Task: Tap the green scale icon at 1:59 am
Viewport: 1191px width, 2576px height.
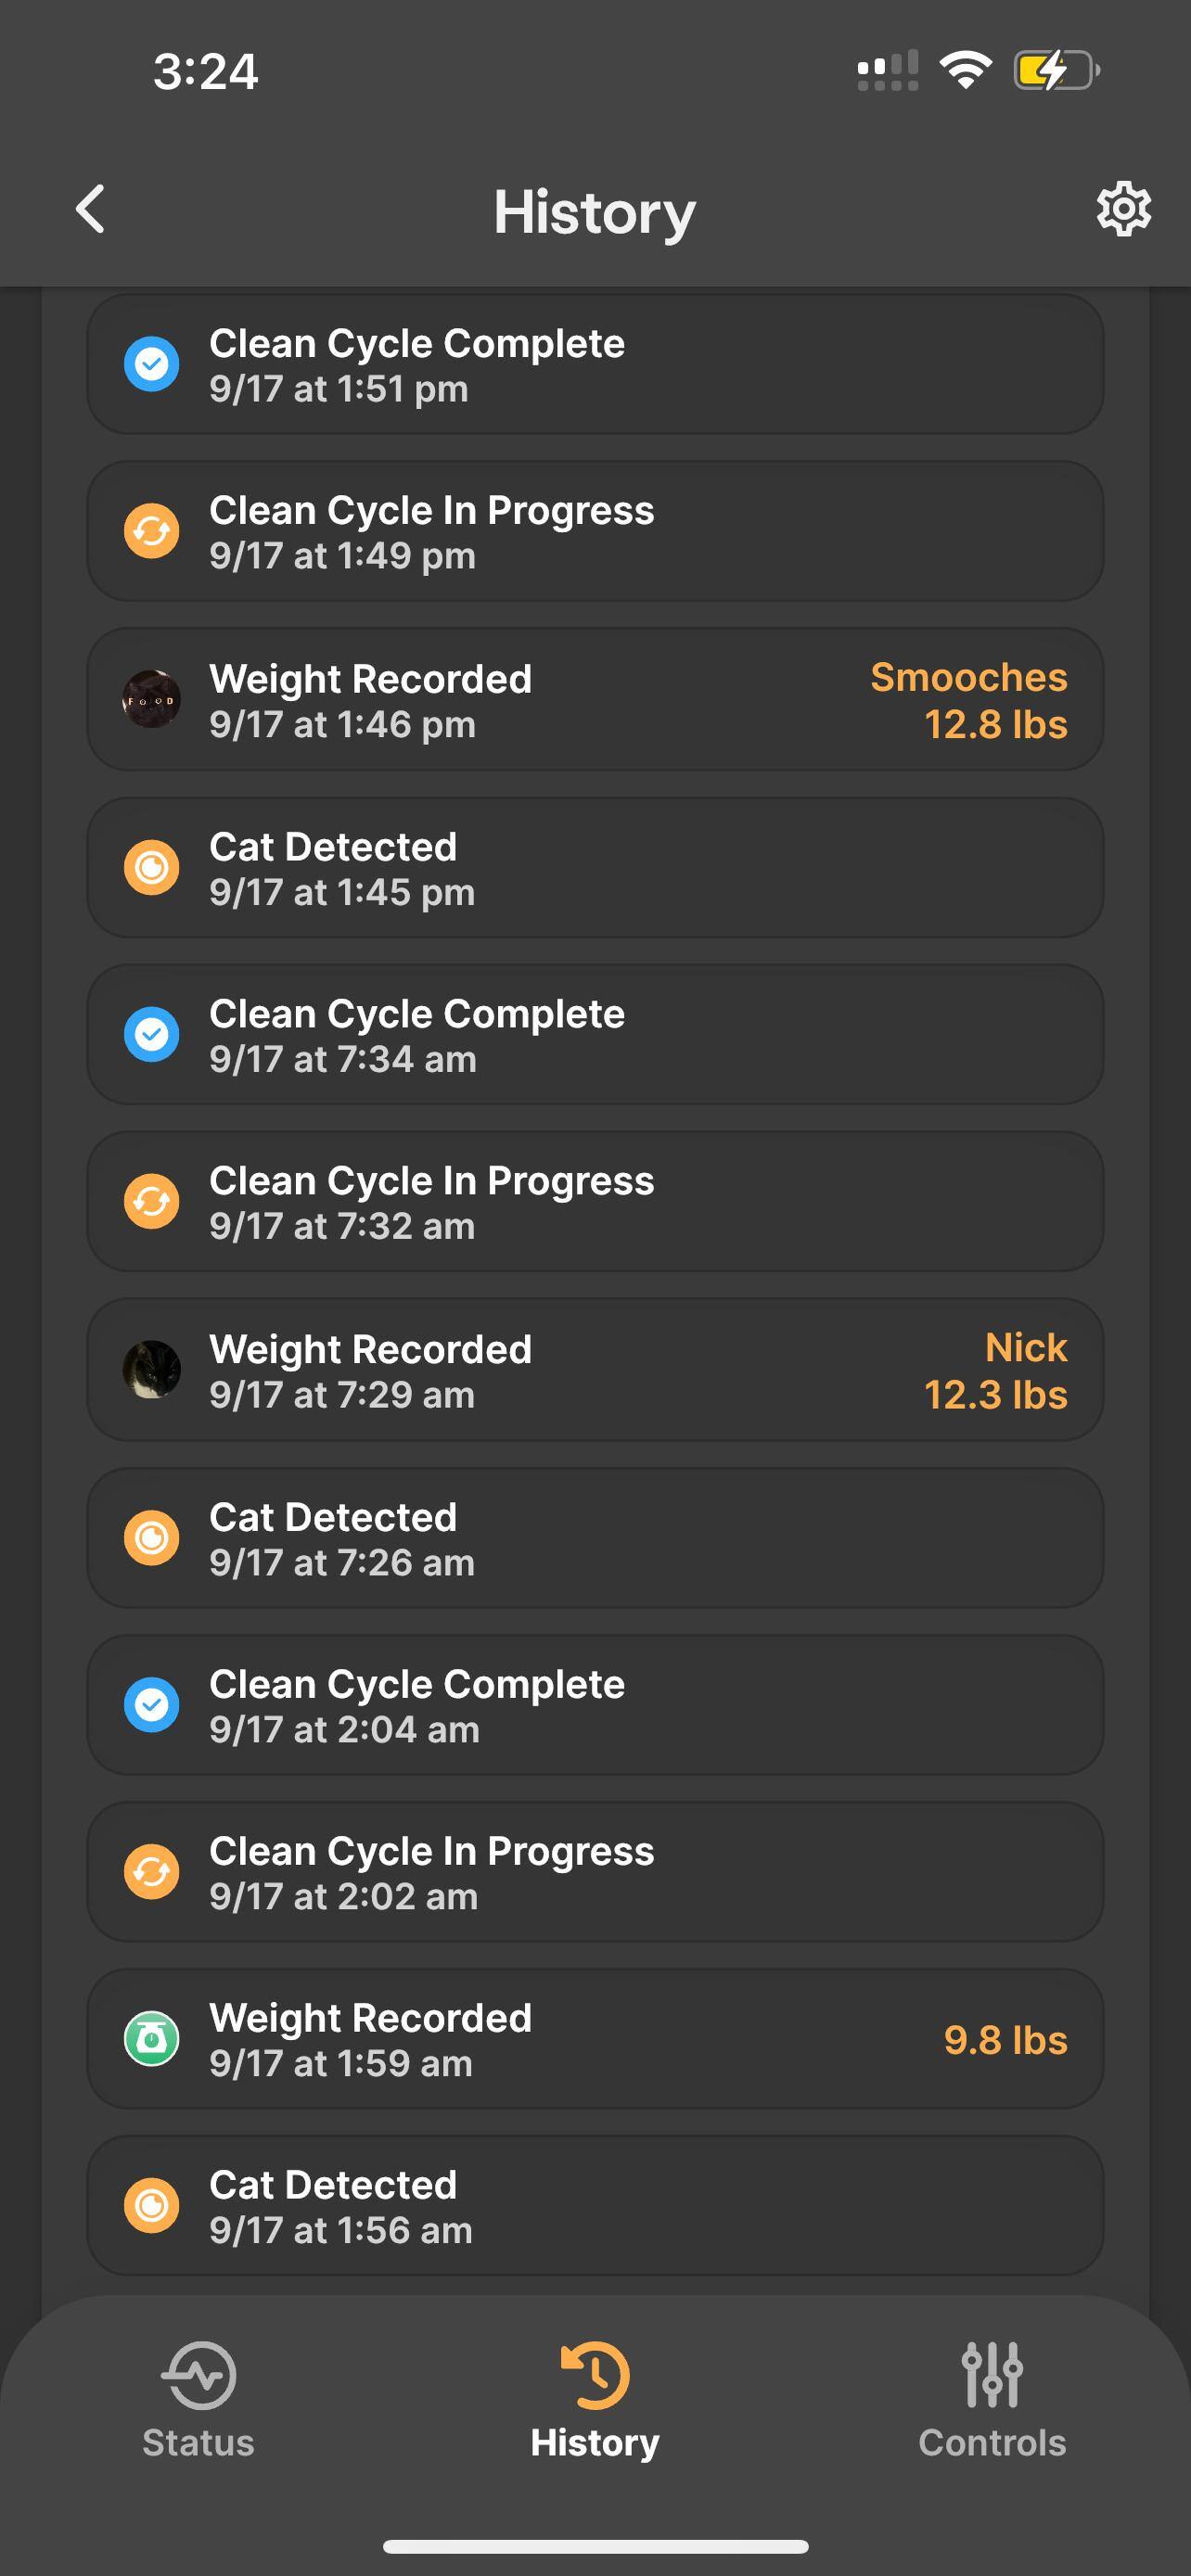Action: 151,2039
